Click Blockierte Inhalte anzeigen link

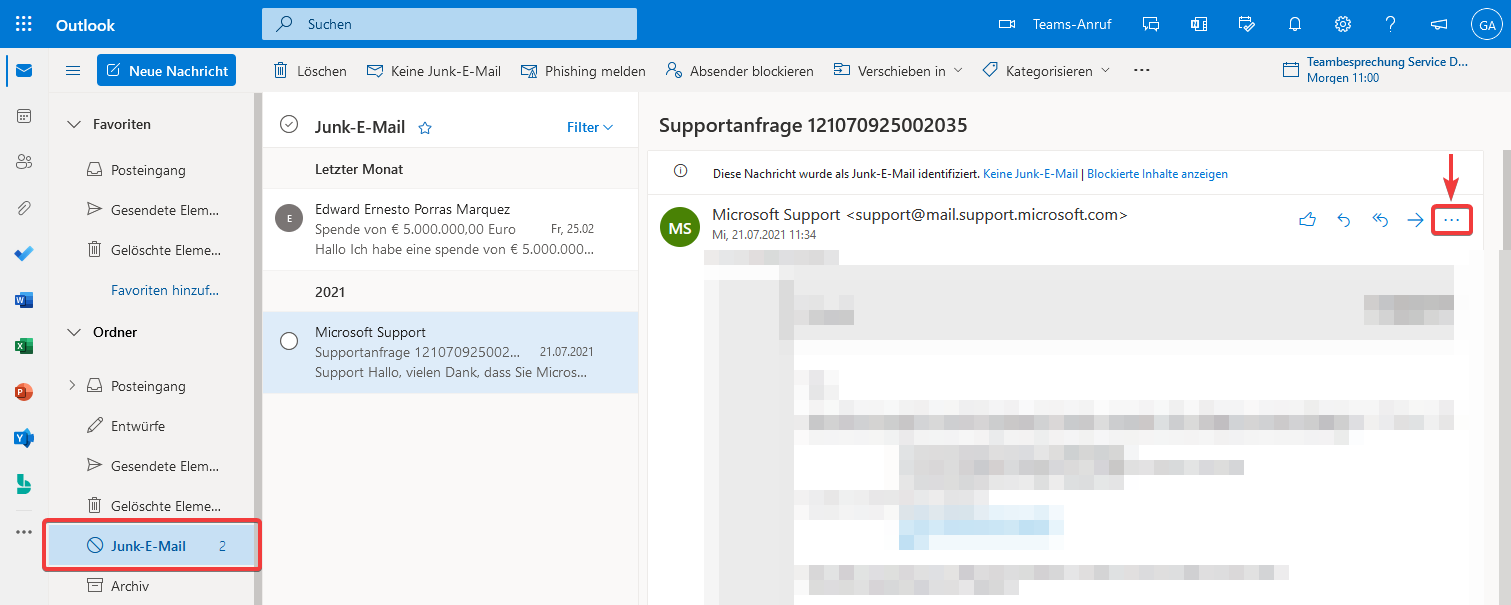coord(1157,174)
